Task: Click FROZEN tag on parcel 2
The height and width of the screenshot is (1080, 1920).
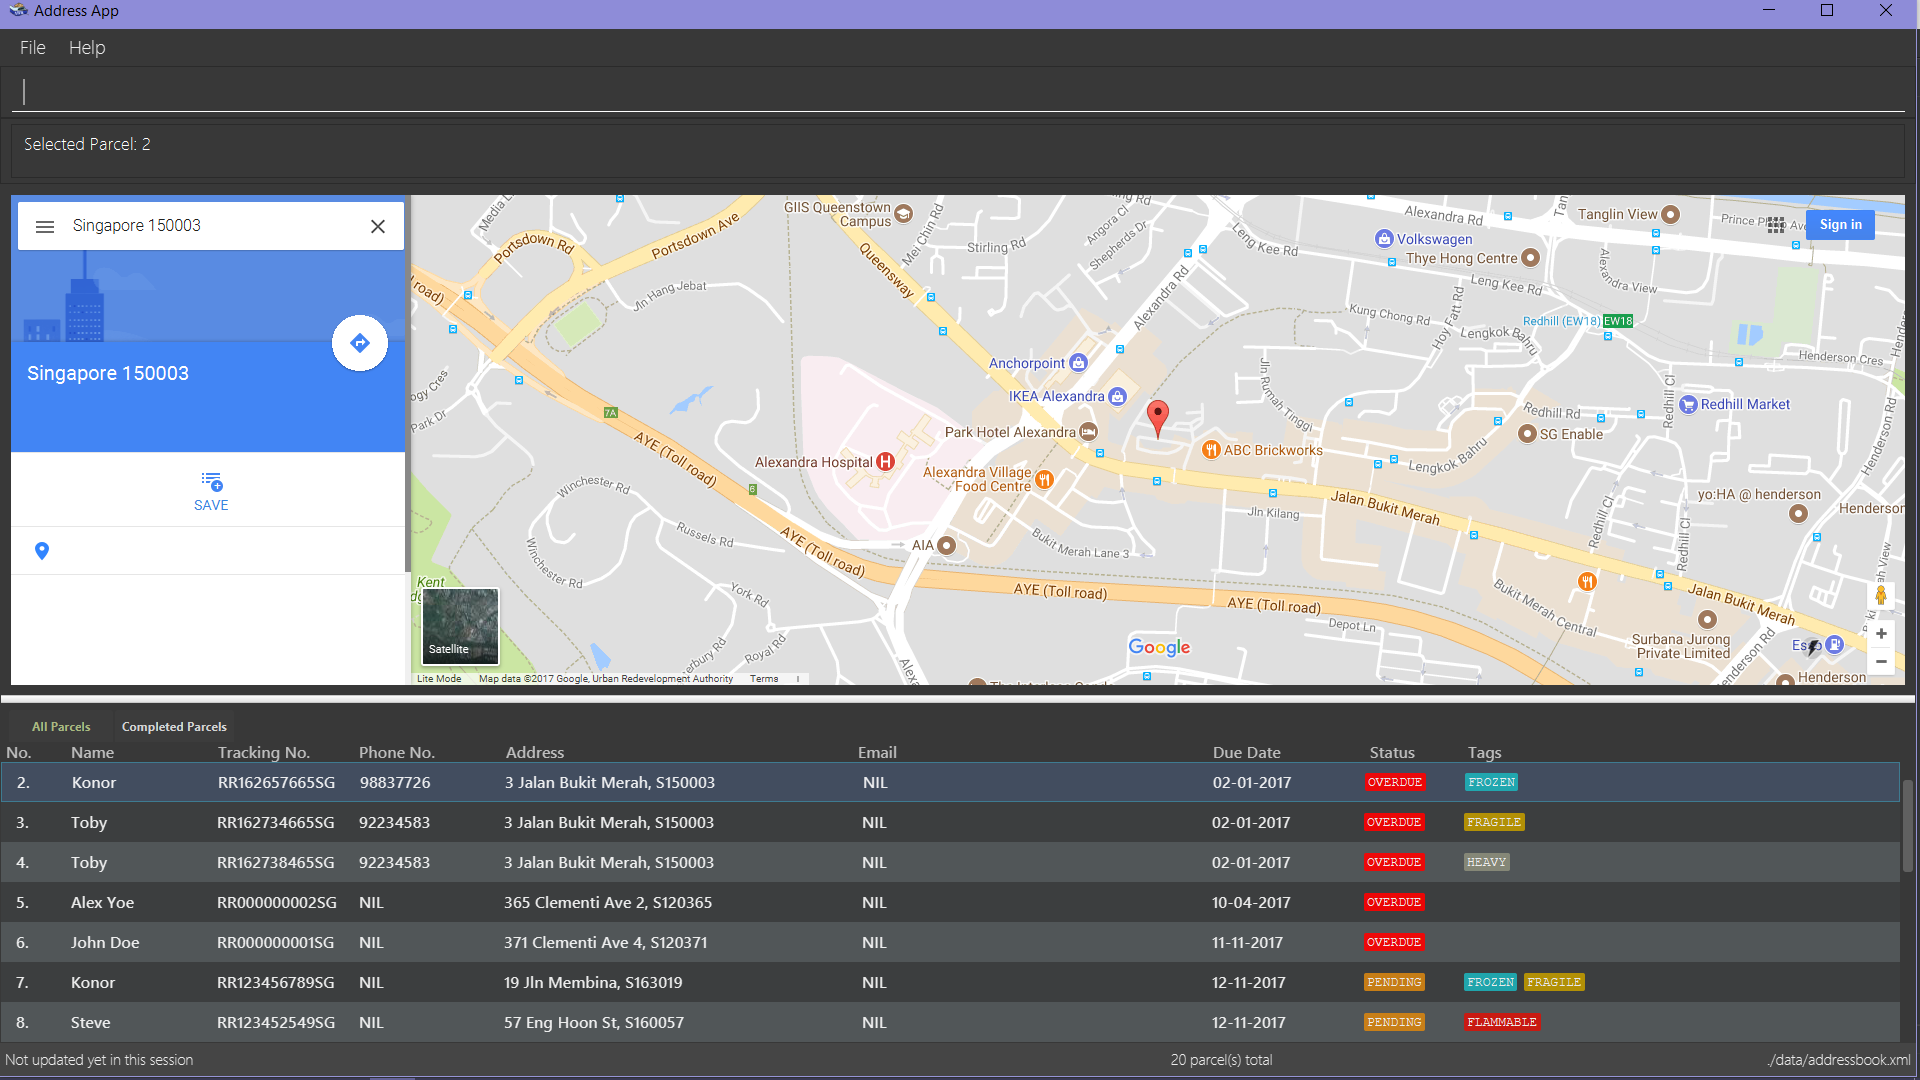Action: [x=1491, y=783]
